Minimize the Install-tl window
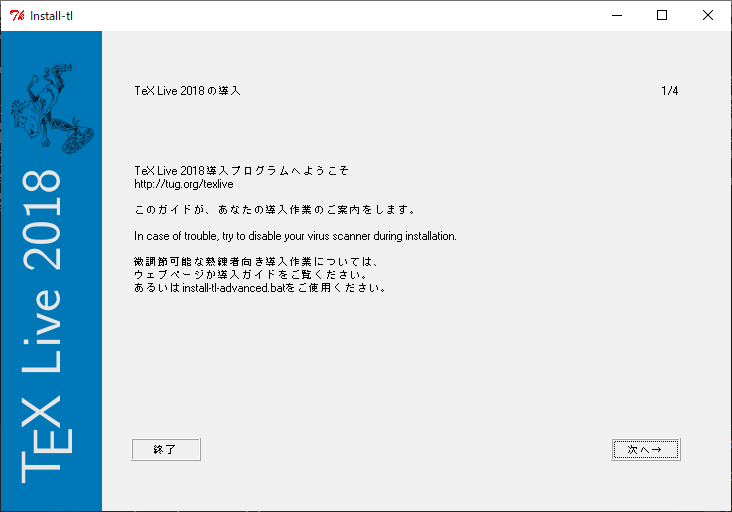732x512 pixels. (x=617, y=15)
